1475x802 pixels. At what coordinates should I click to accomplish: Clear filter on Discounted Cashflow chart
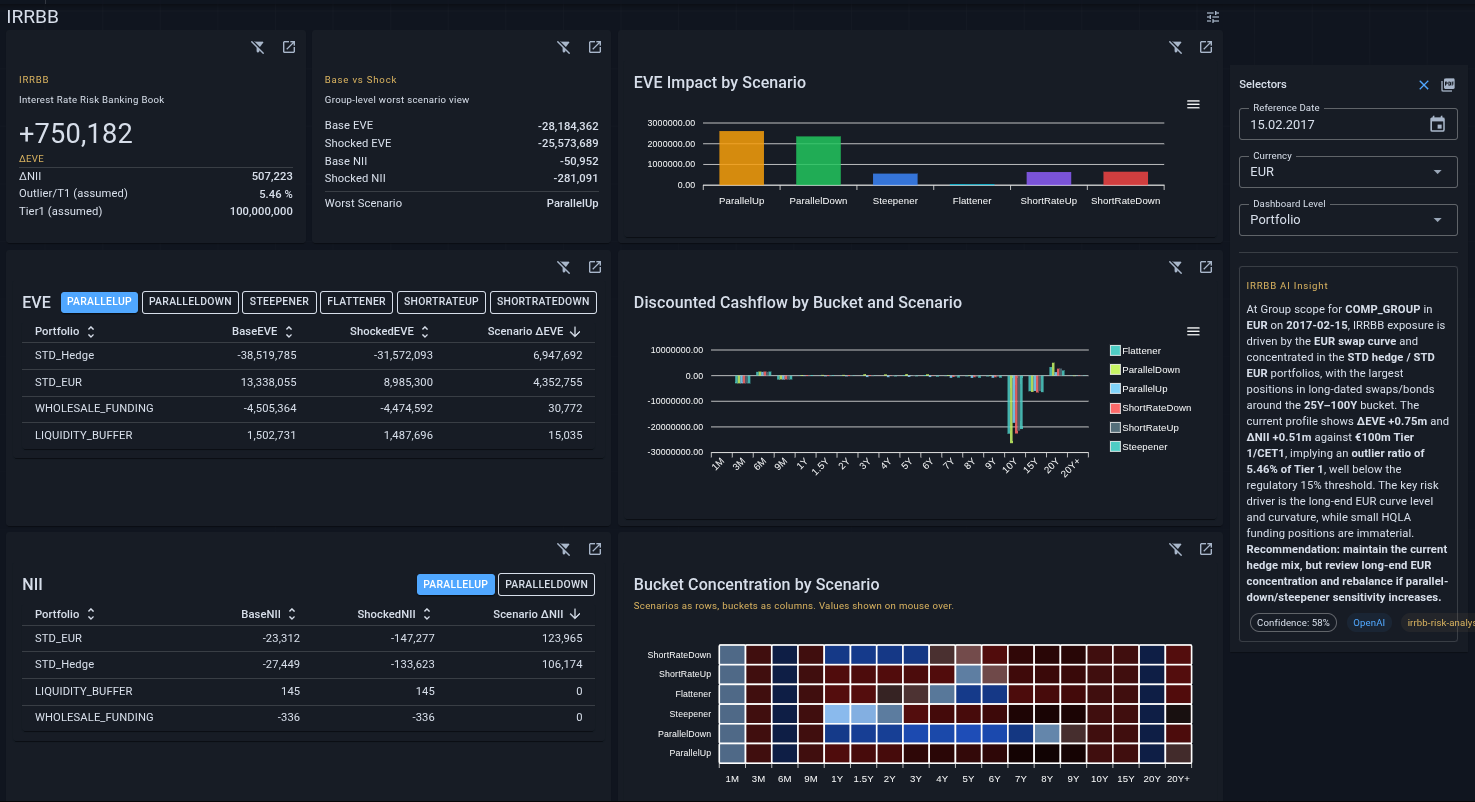click(x=1175, y=267)
